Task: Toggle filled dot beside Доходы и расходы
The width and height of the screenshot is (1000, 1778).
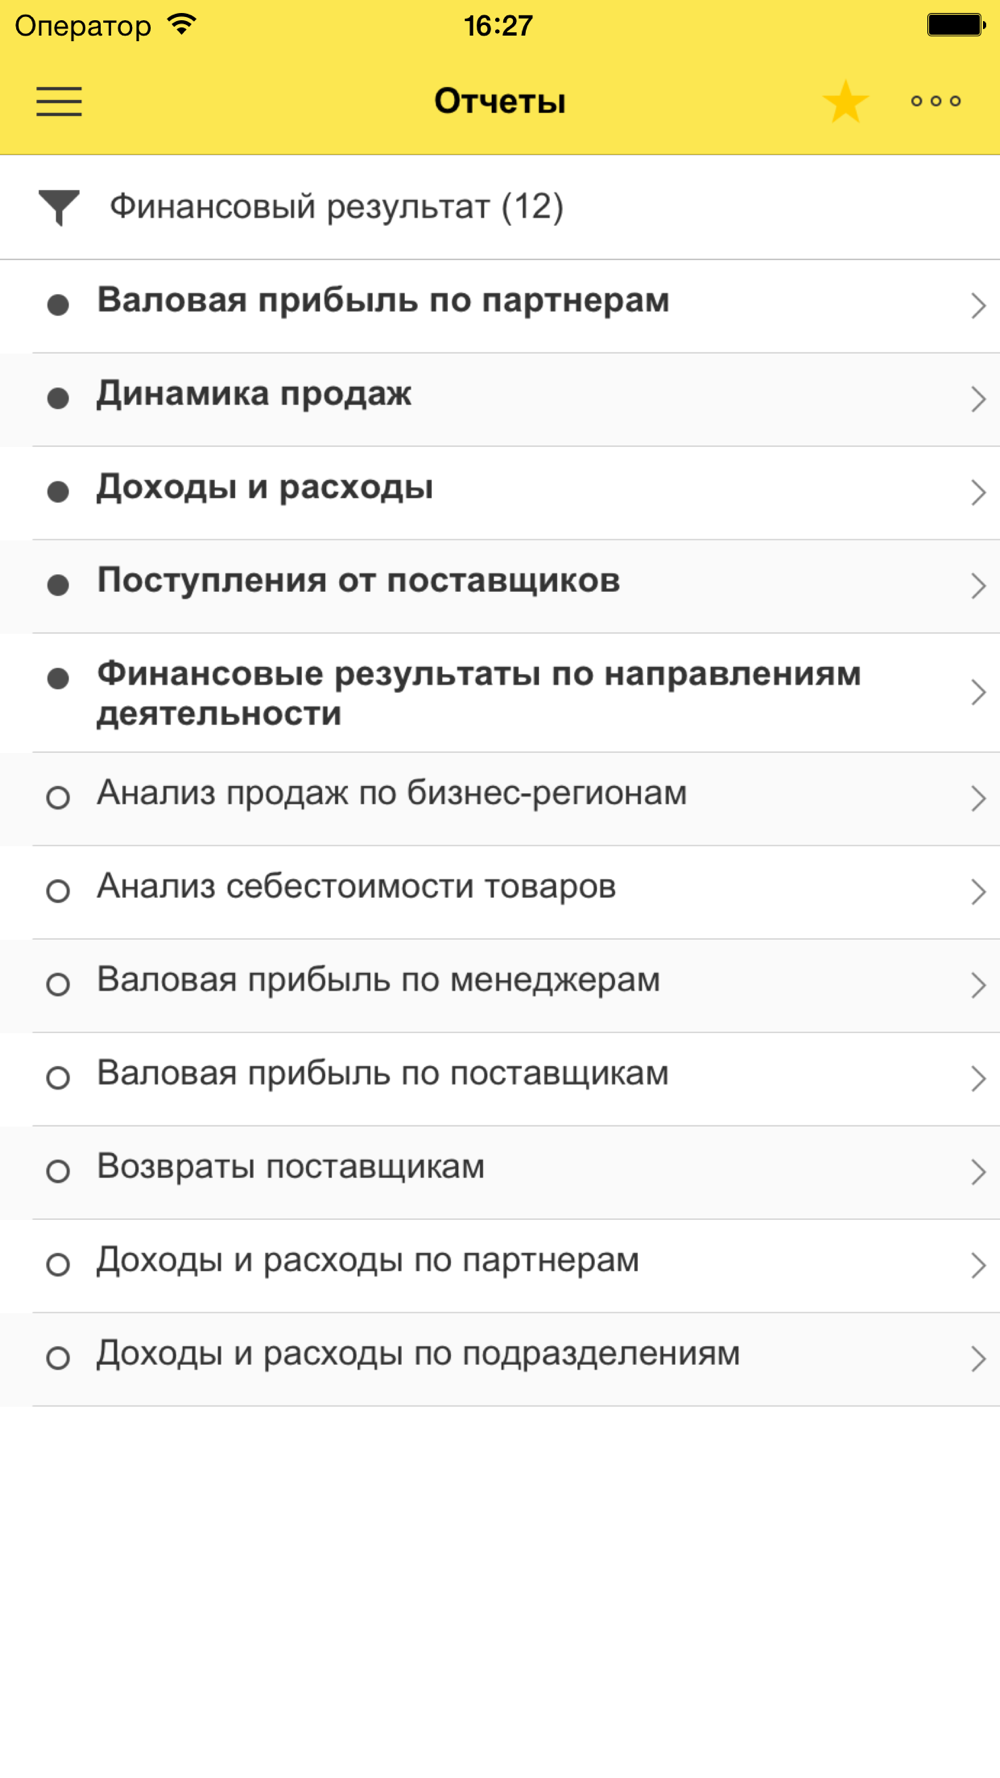Action: [x=58, y=492]
